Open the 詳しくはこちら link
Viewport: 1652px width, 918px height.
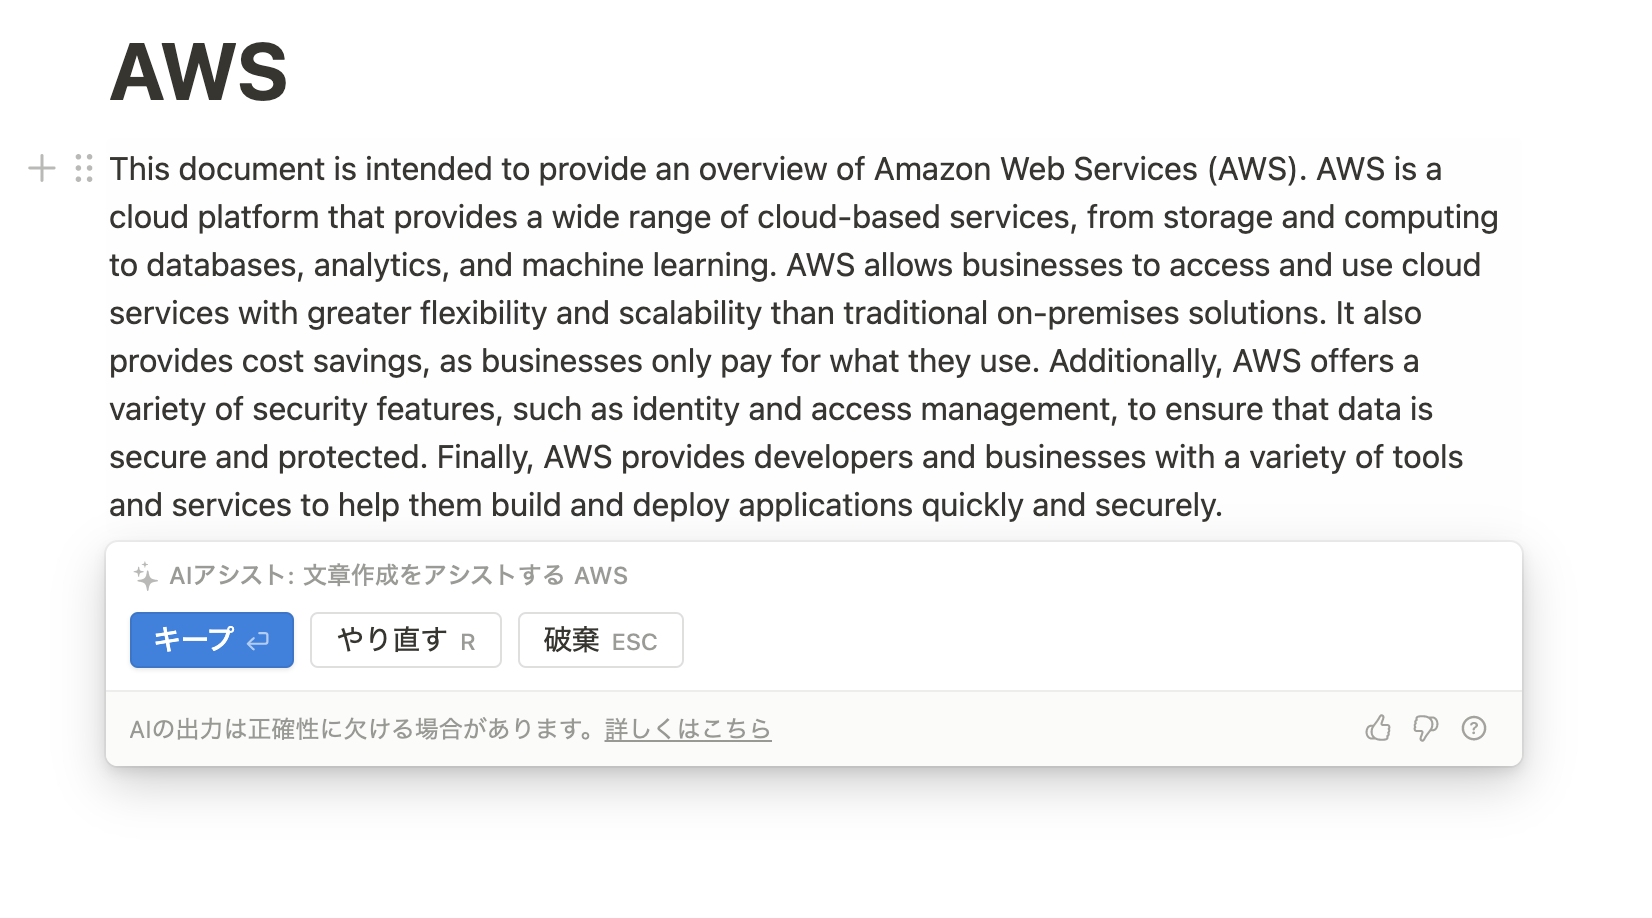coord(687,729)
